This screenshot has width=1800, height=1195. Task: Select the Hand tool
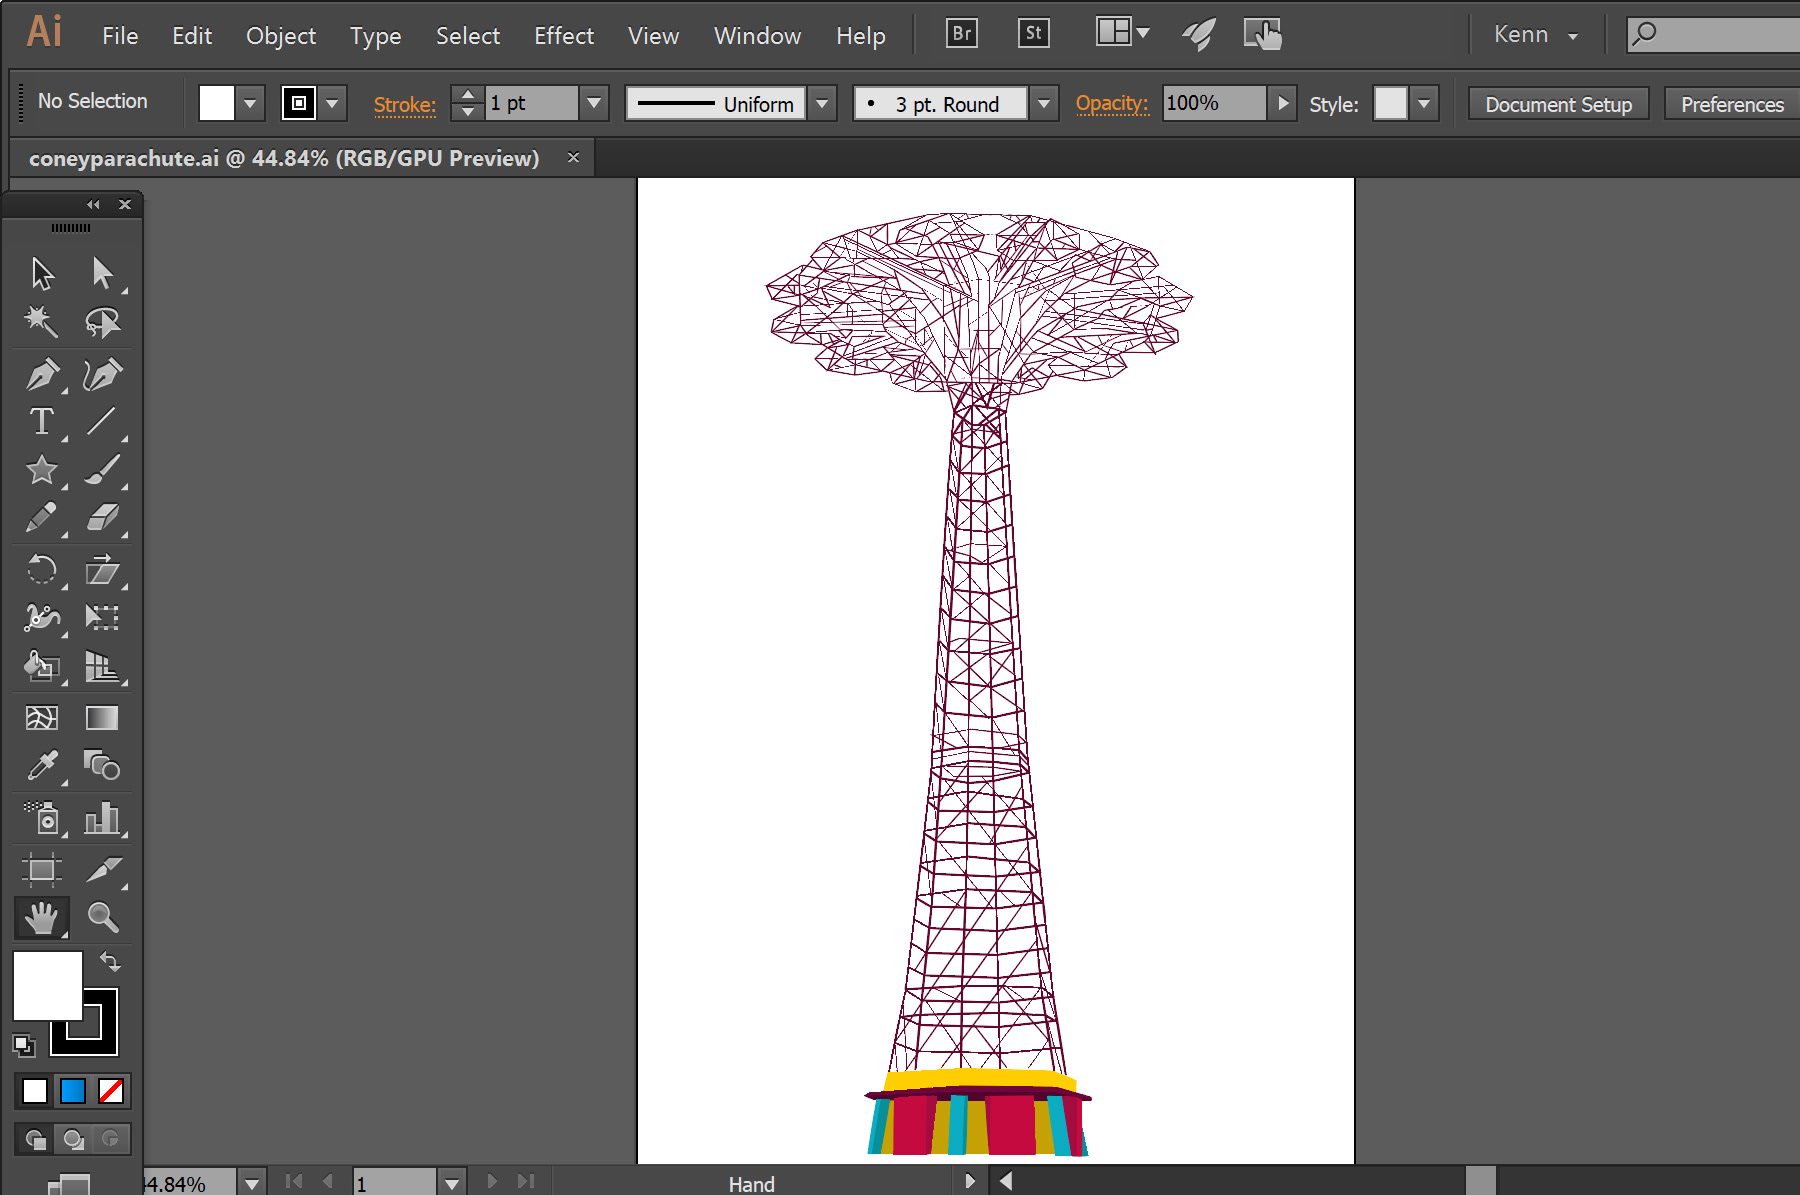[x=42, y=917]
